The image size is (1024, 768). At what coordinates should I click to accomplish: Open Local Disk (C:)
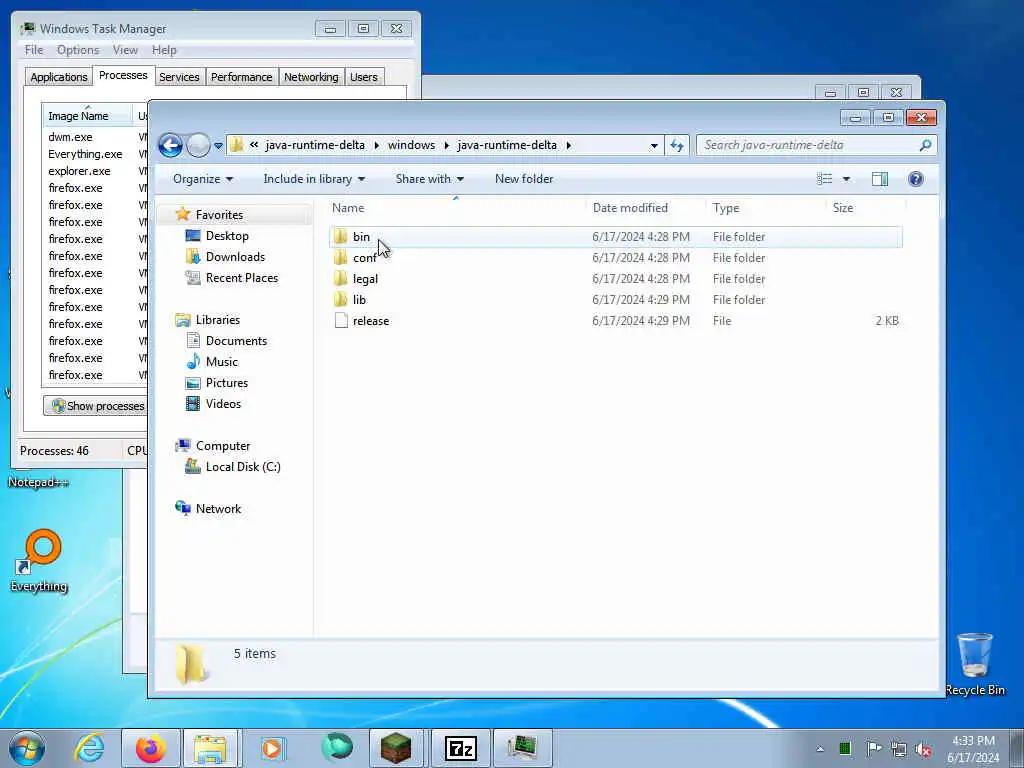pyautogui.click(x=243, y=467)
